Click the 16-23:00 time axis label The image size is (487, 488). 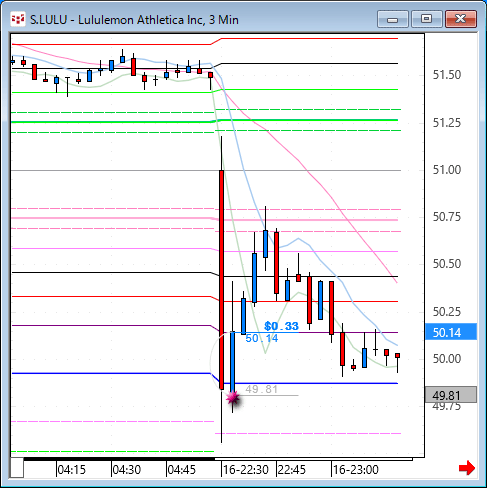pos(356,470)
